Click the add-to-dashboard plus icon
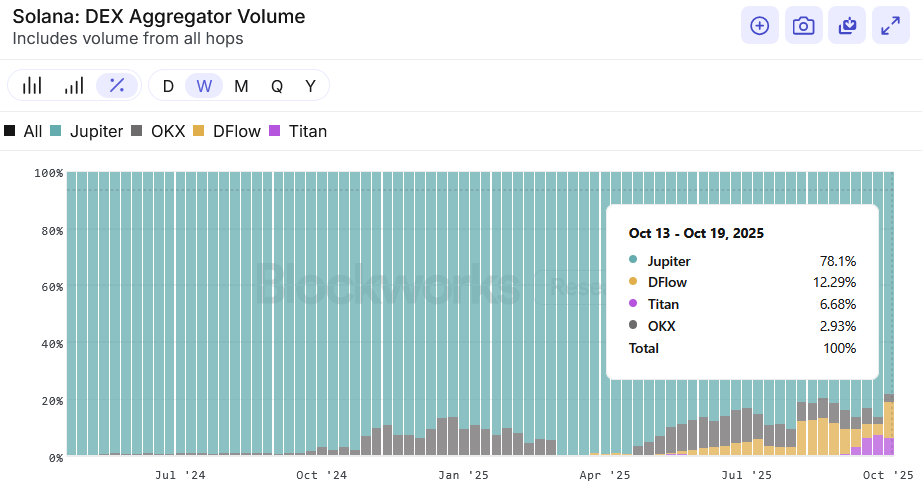 (760, 25)
